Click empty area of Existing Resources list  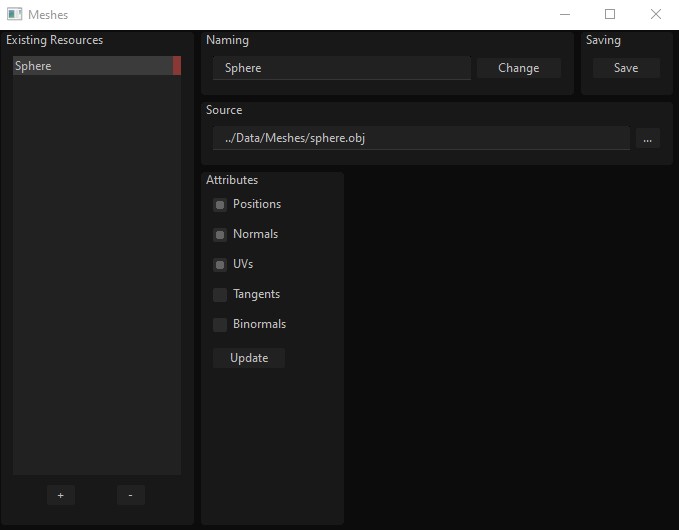[97, 275]
